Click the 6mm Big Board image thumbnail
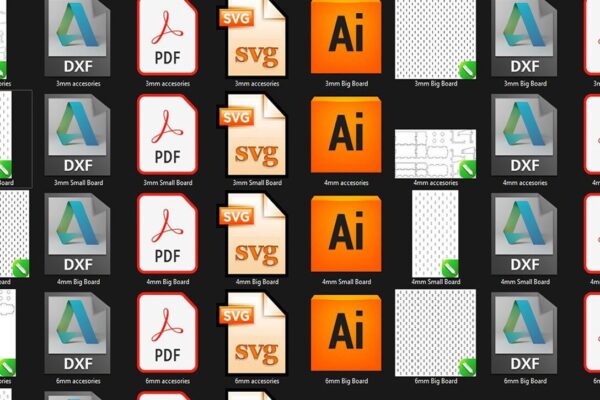This screenshot has height=400, width=600. (x=435, y=333)
